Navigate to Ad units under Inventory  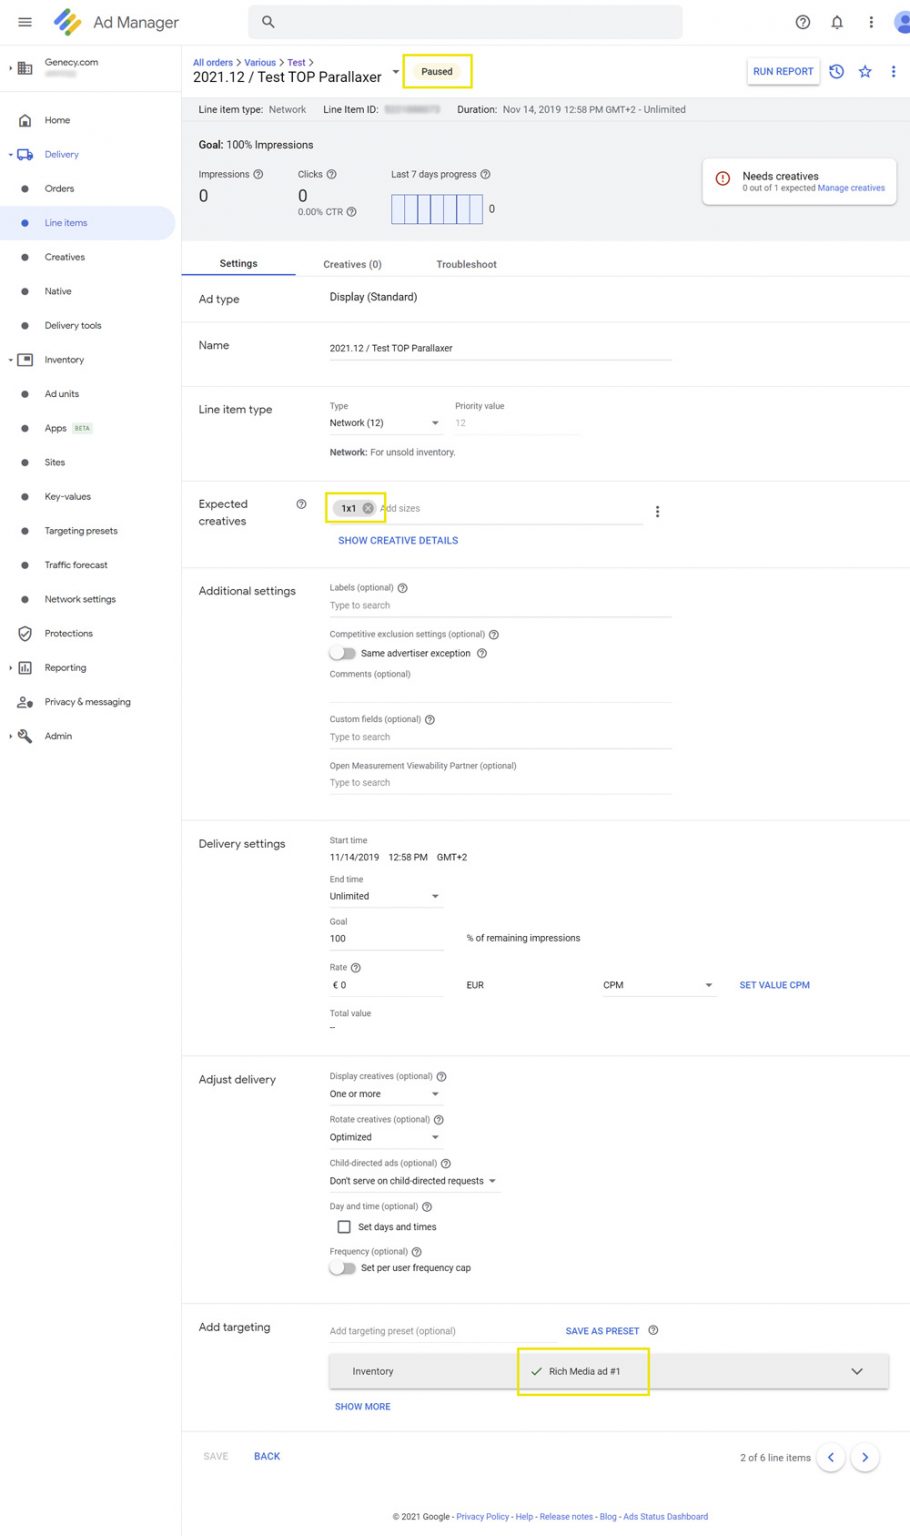61,394
